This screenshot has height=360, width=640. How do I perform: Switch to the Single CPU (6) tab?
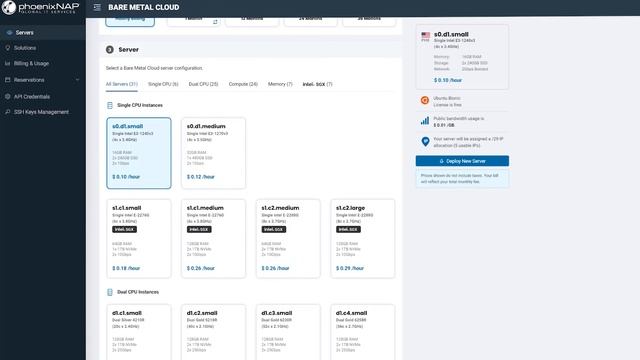(x=163, y=84)
